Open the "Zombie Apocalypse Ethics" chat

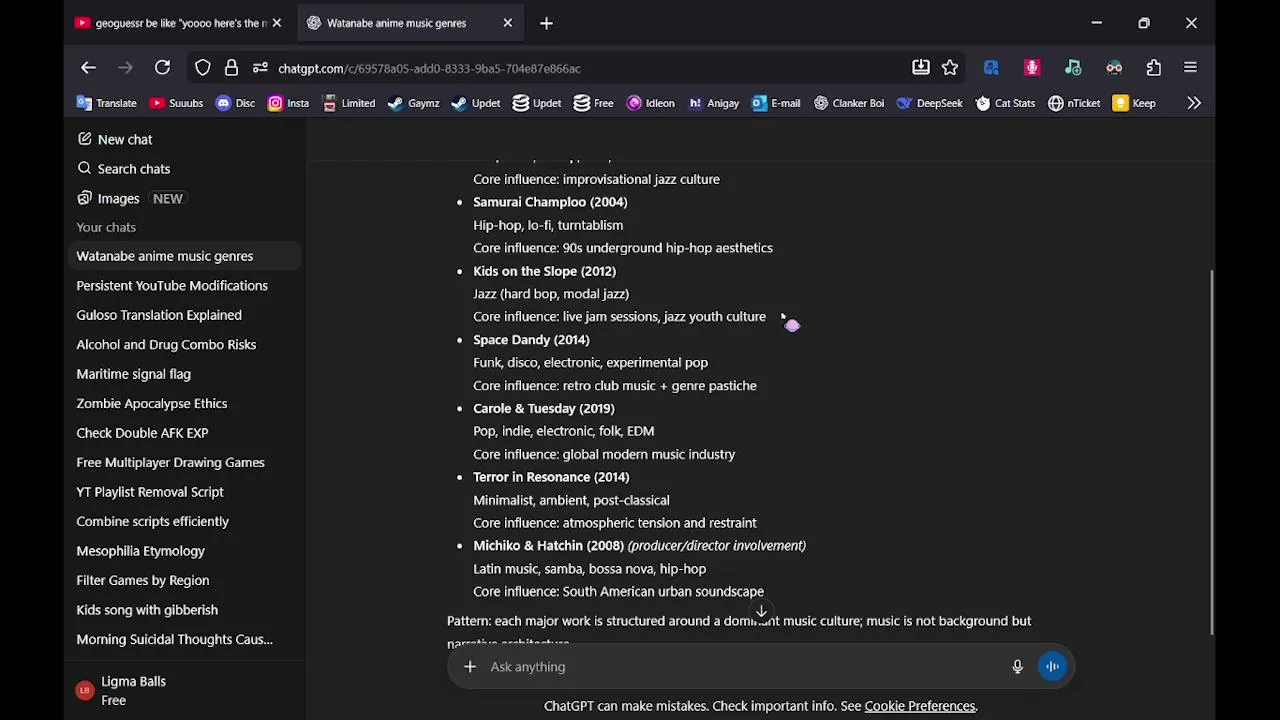coord(152,403)
